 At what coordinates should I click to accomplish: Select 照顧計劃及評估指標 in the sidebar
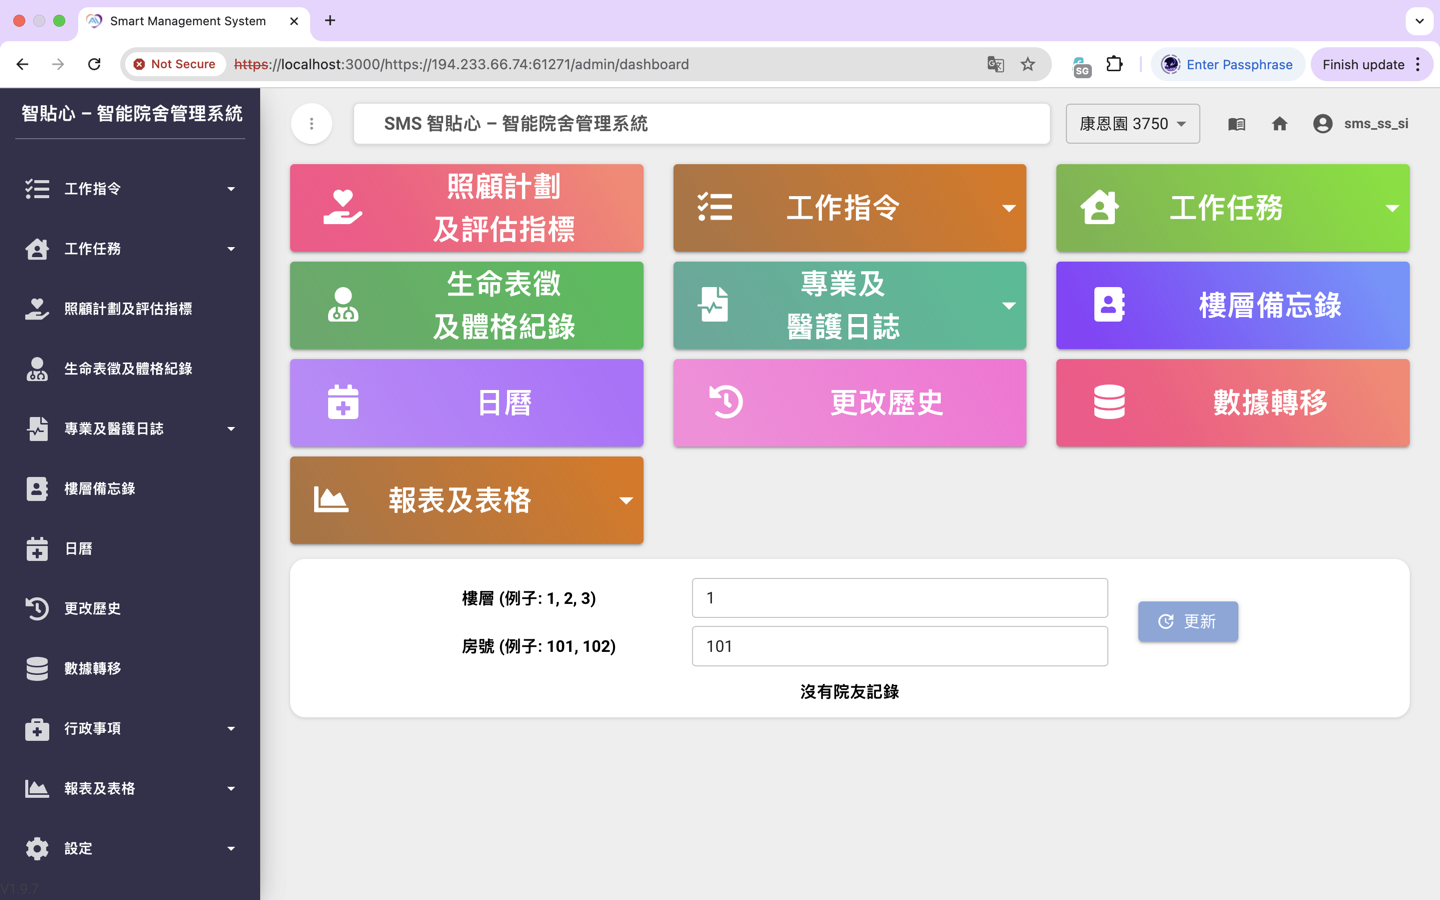tap(130, 309)
